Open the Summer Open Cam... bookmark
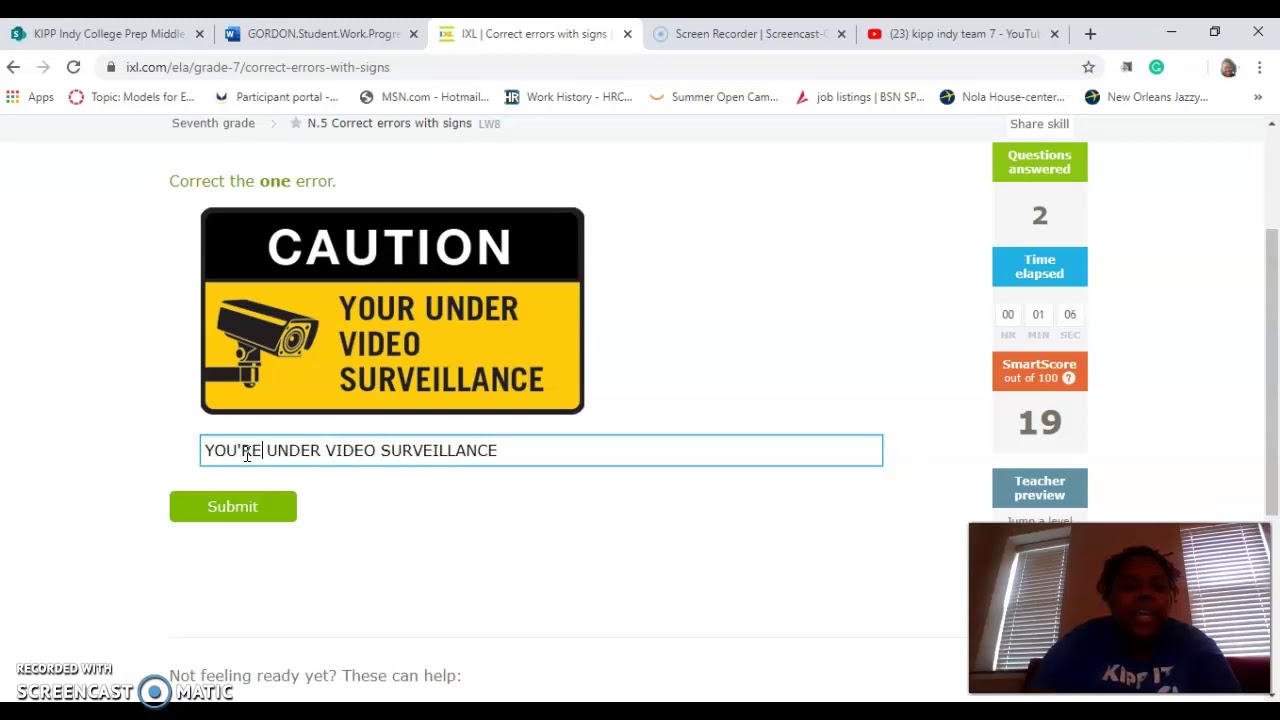The image size is (1280, 720). point(713,97)
